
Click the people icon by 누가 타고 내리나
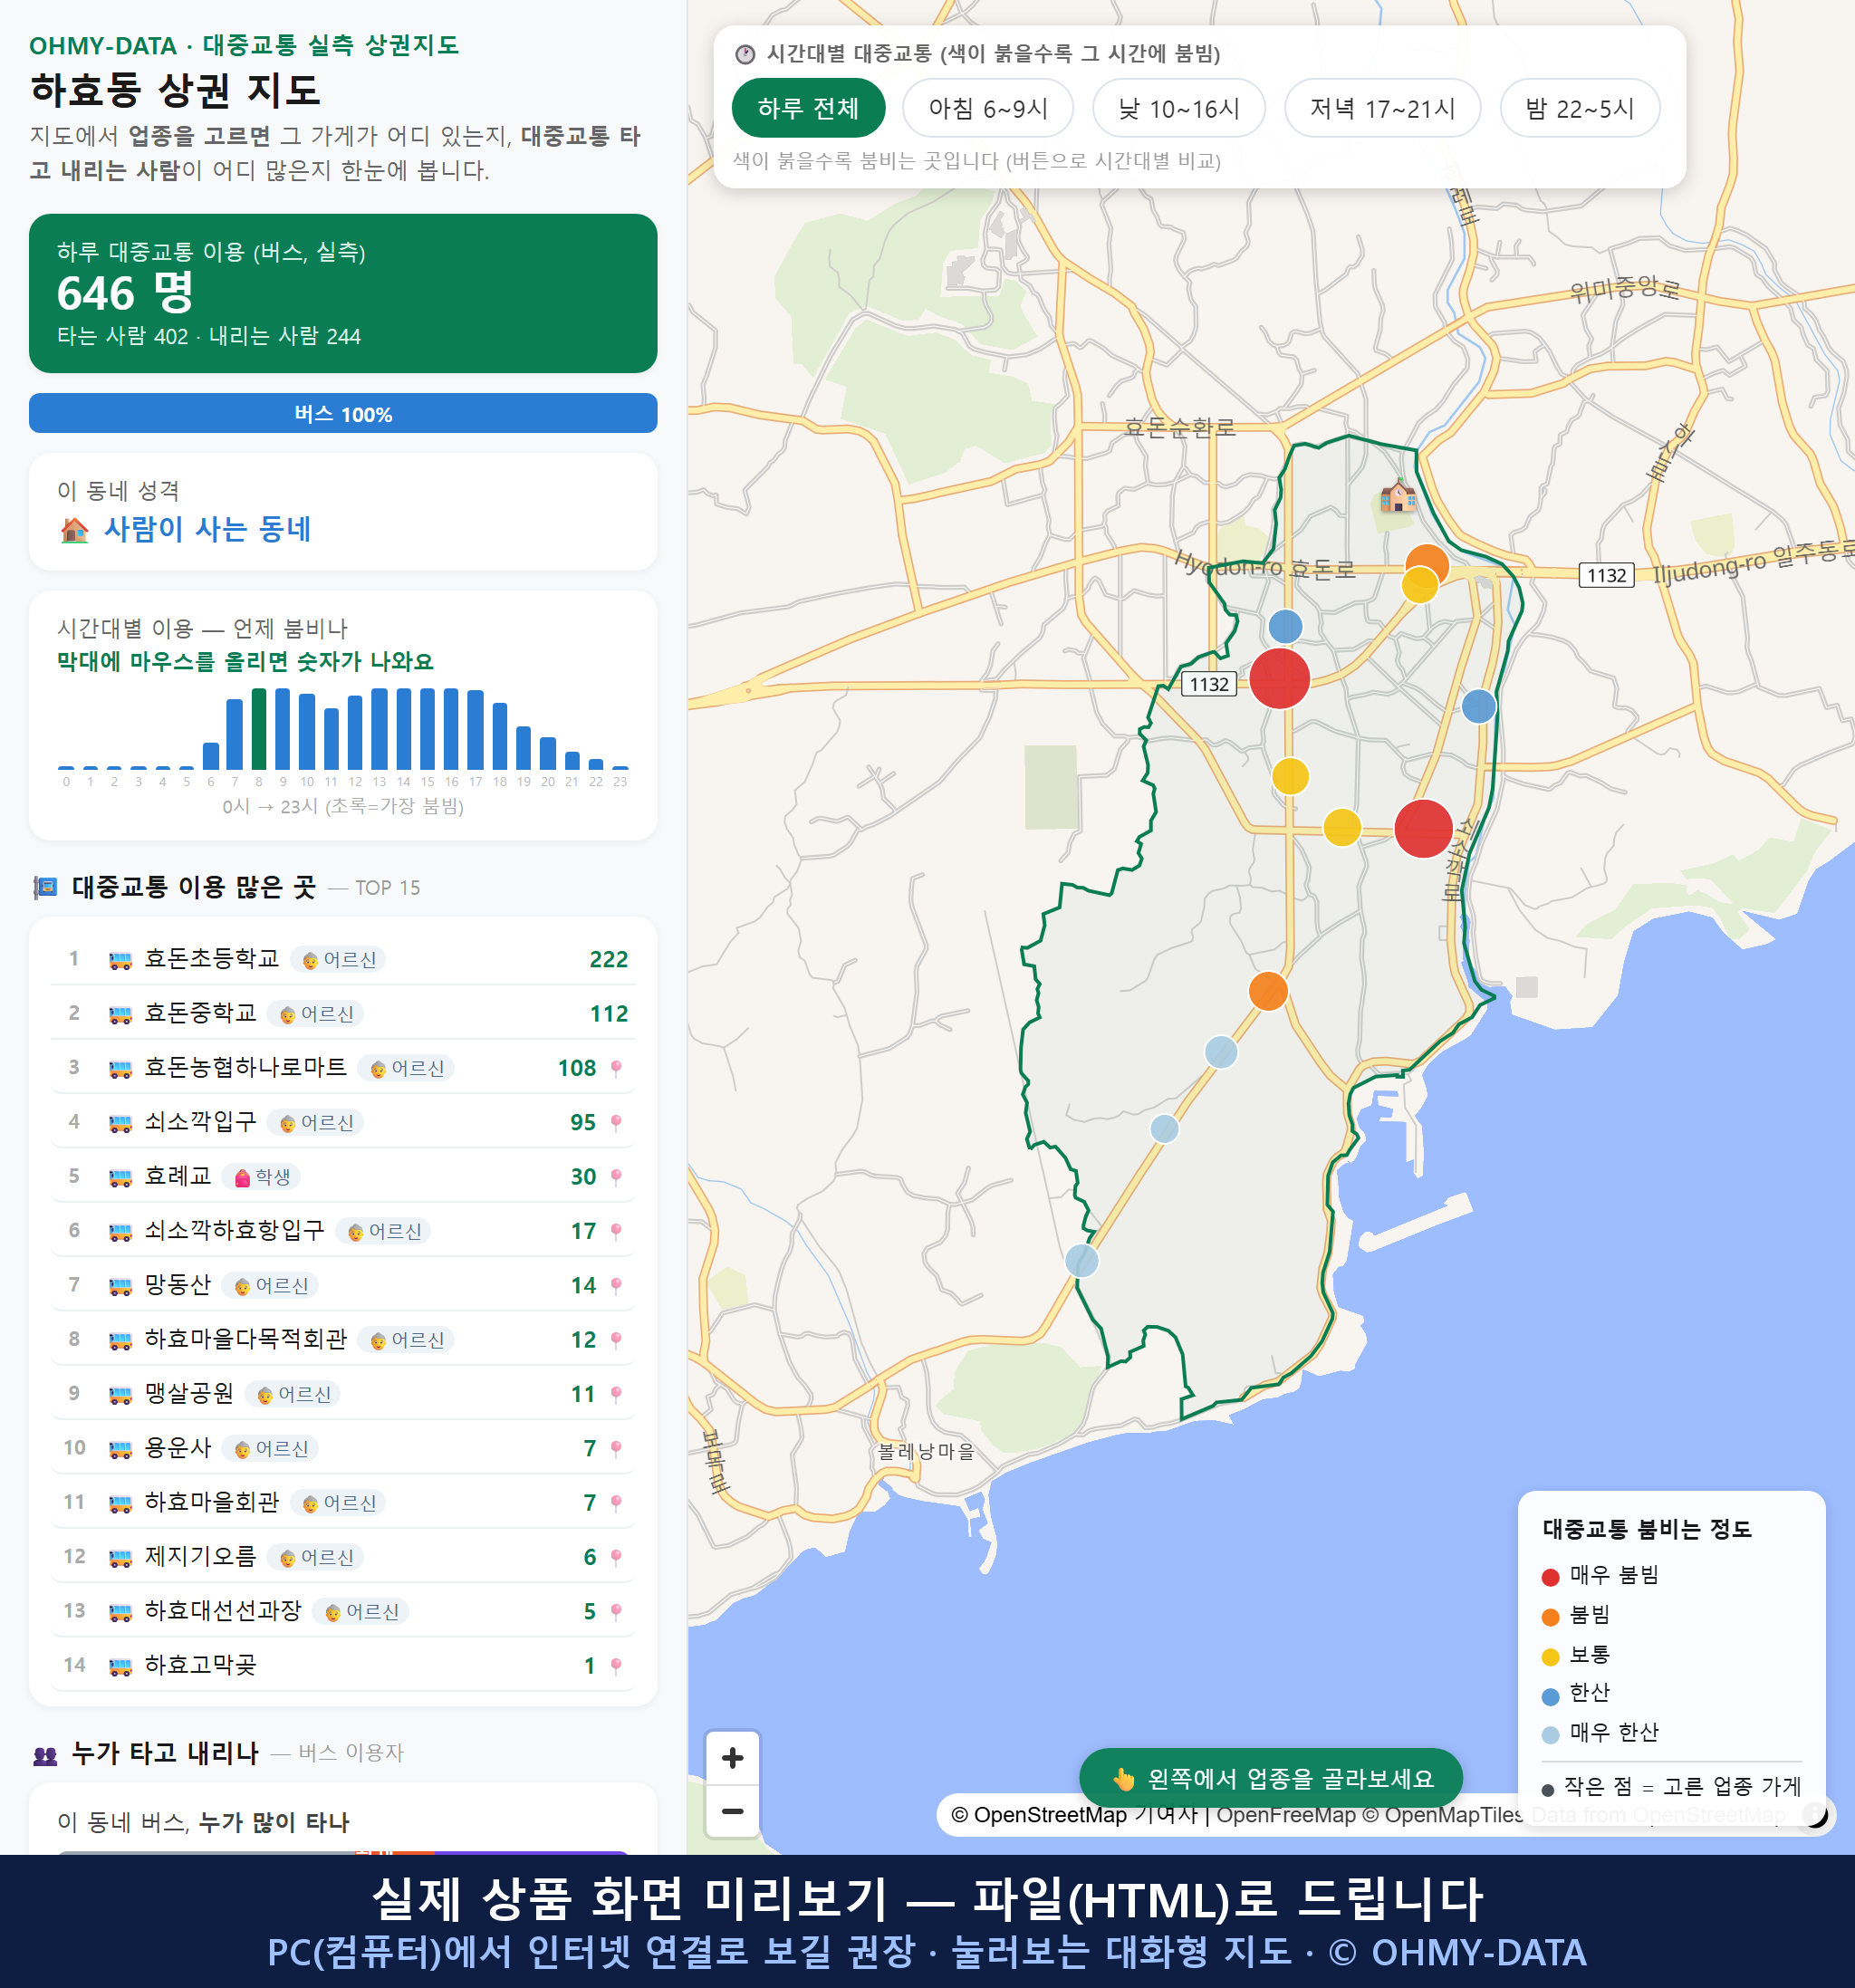click(45, 1755)
